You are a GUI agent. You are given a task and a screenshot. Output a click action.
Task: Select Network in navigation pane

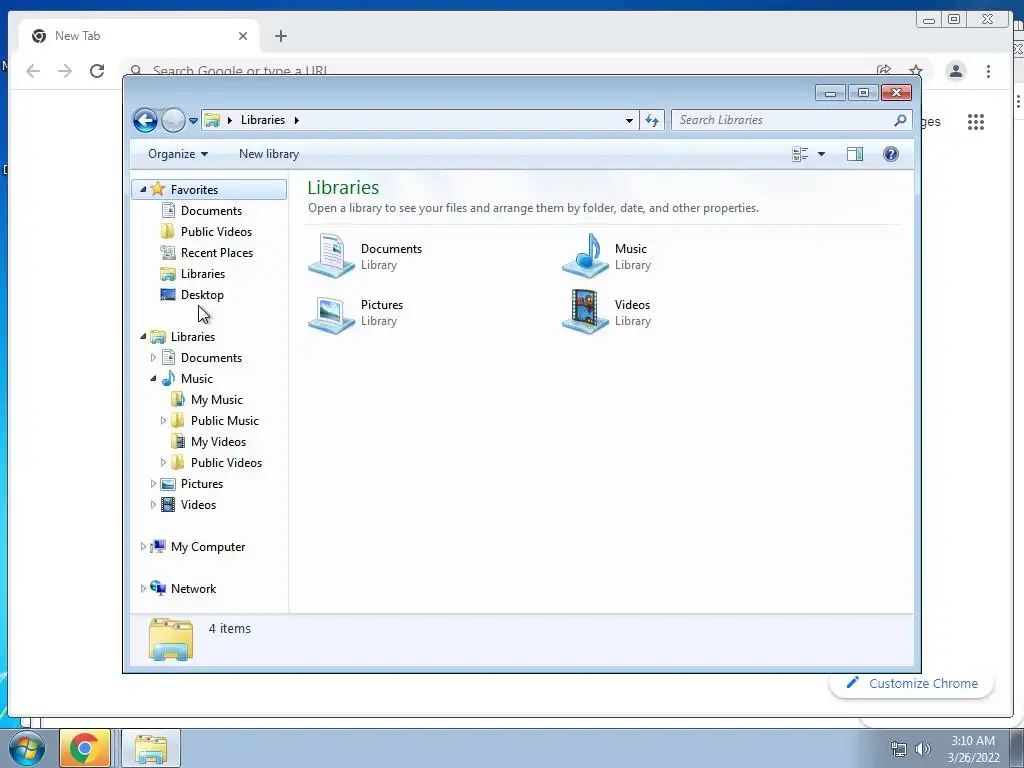[x=193, y=588]
